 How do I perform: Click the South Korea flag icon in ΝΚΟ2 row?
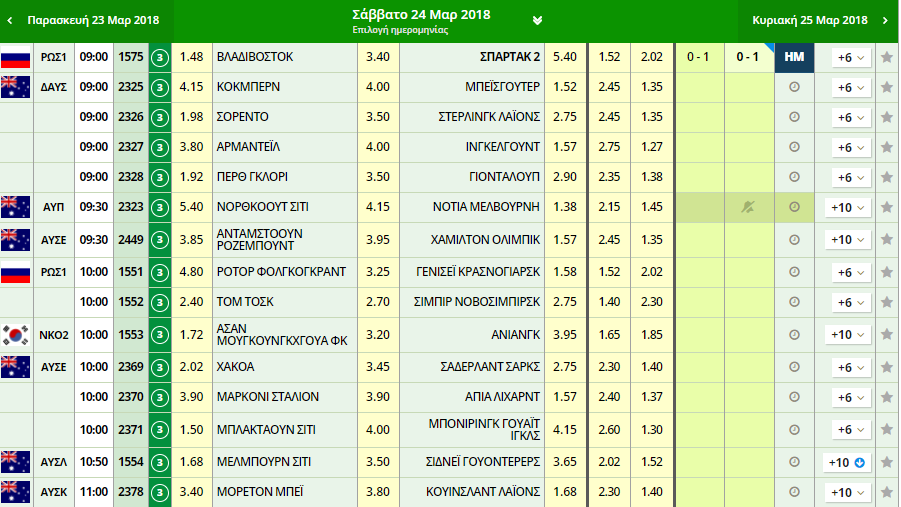pyautogui.click(x=16, y=335)
